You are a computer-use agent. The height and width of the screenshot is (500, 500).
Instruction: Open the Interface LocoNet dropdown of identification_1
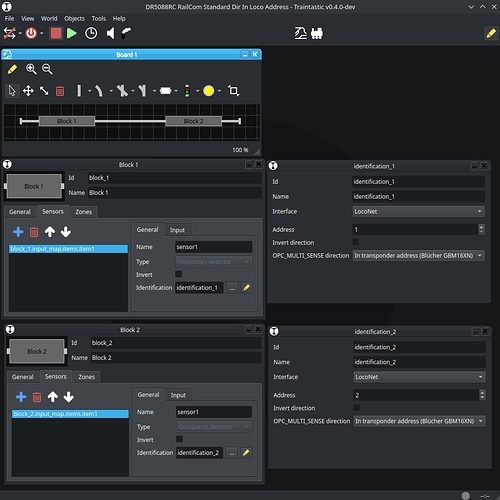418,211
